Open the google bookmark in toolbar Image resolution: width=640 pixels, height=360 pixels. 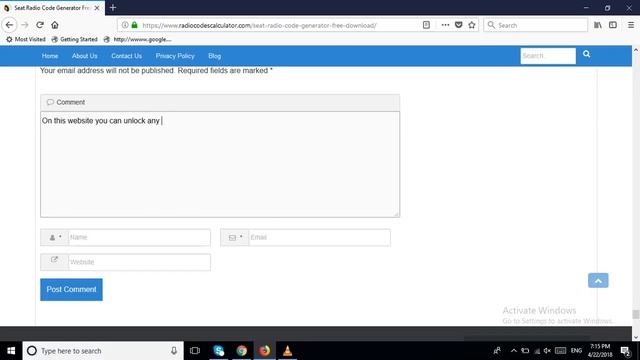click(138, 39)
